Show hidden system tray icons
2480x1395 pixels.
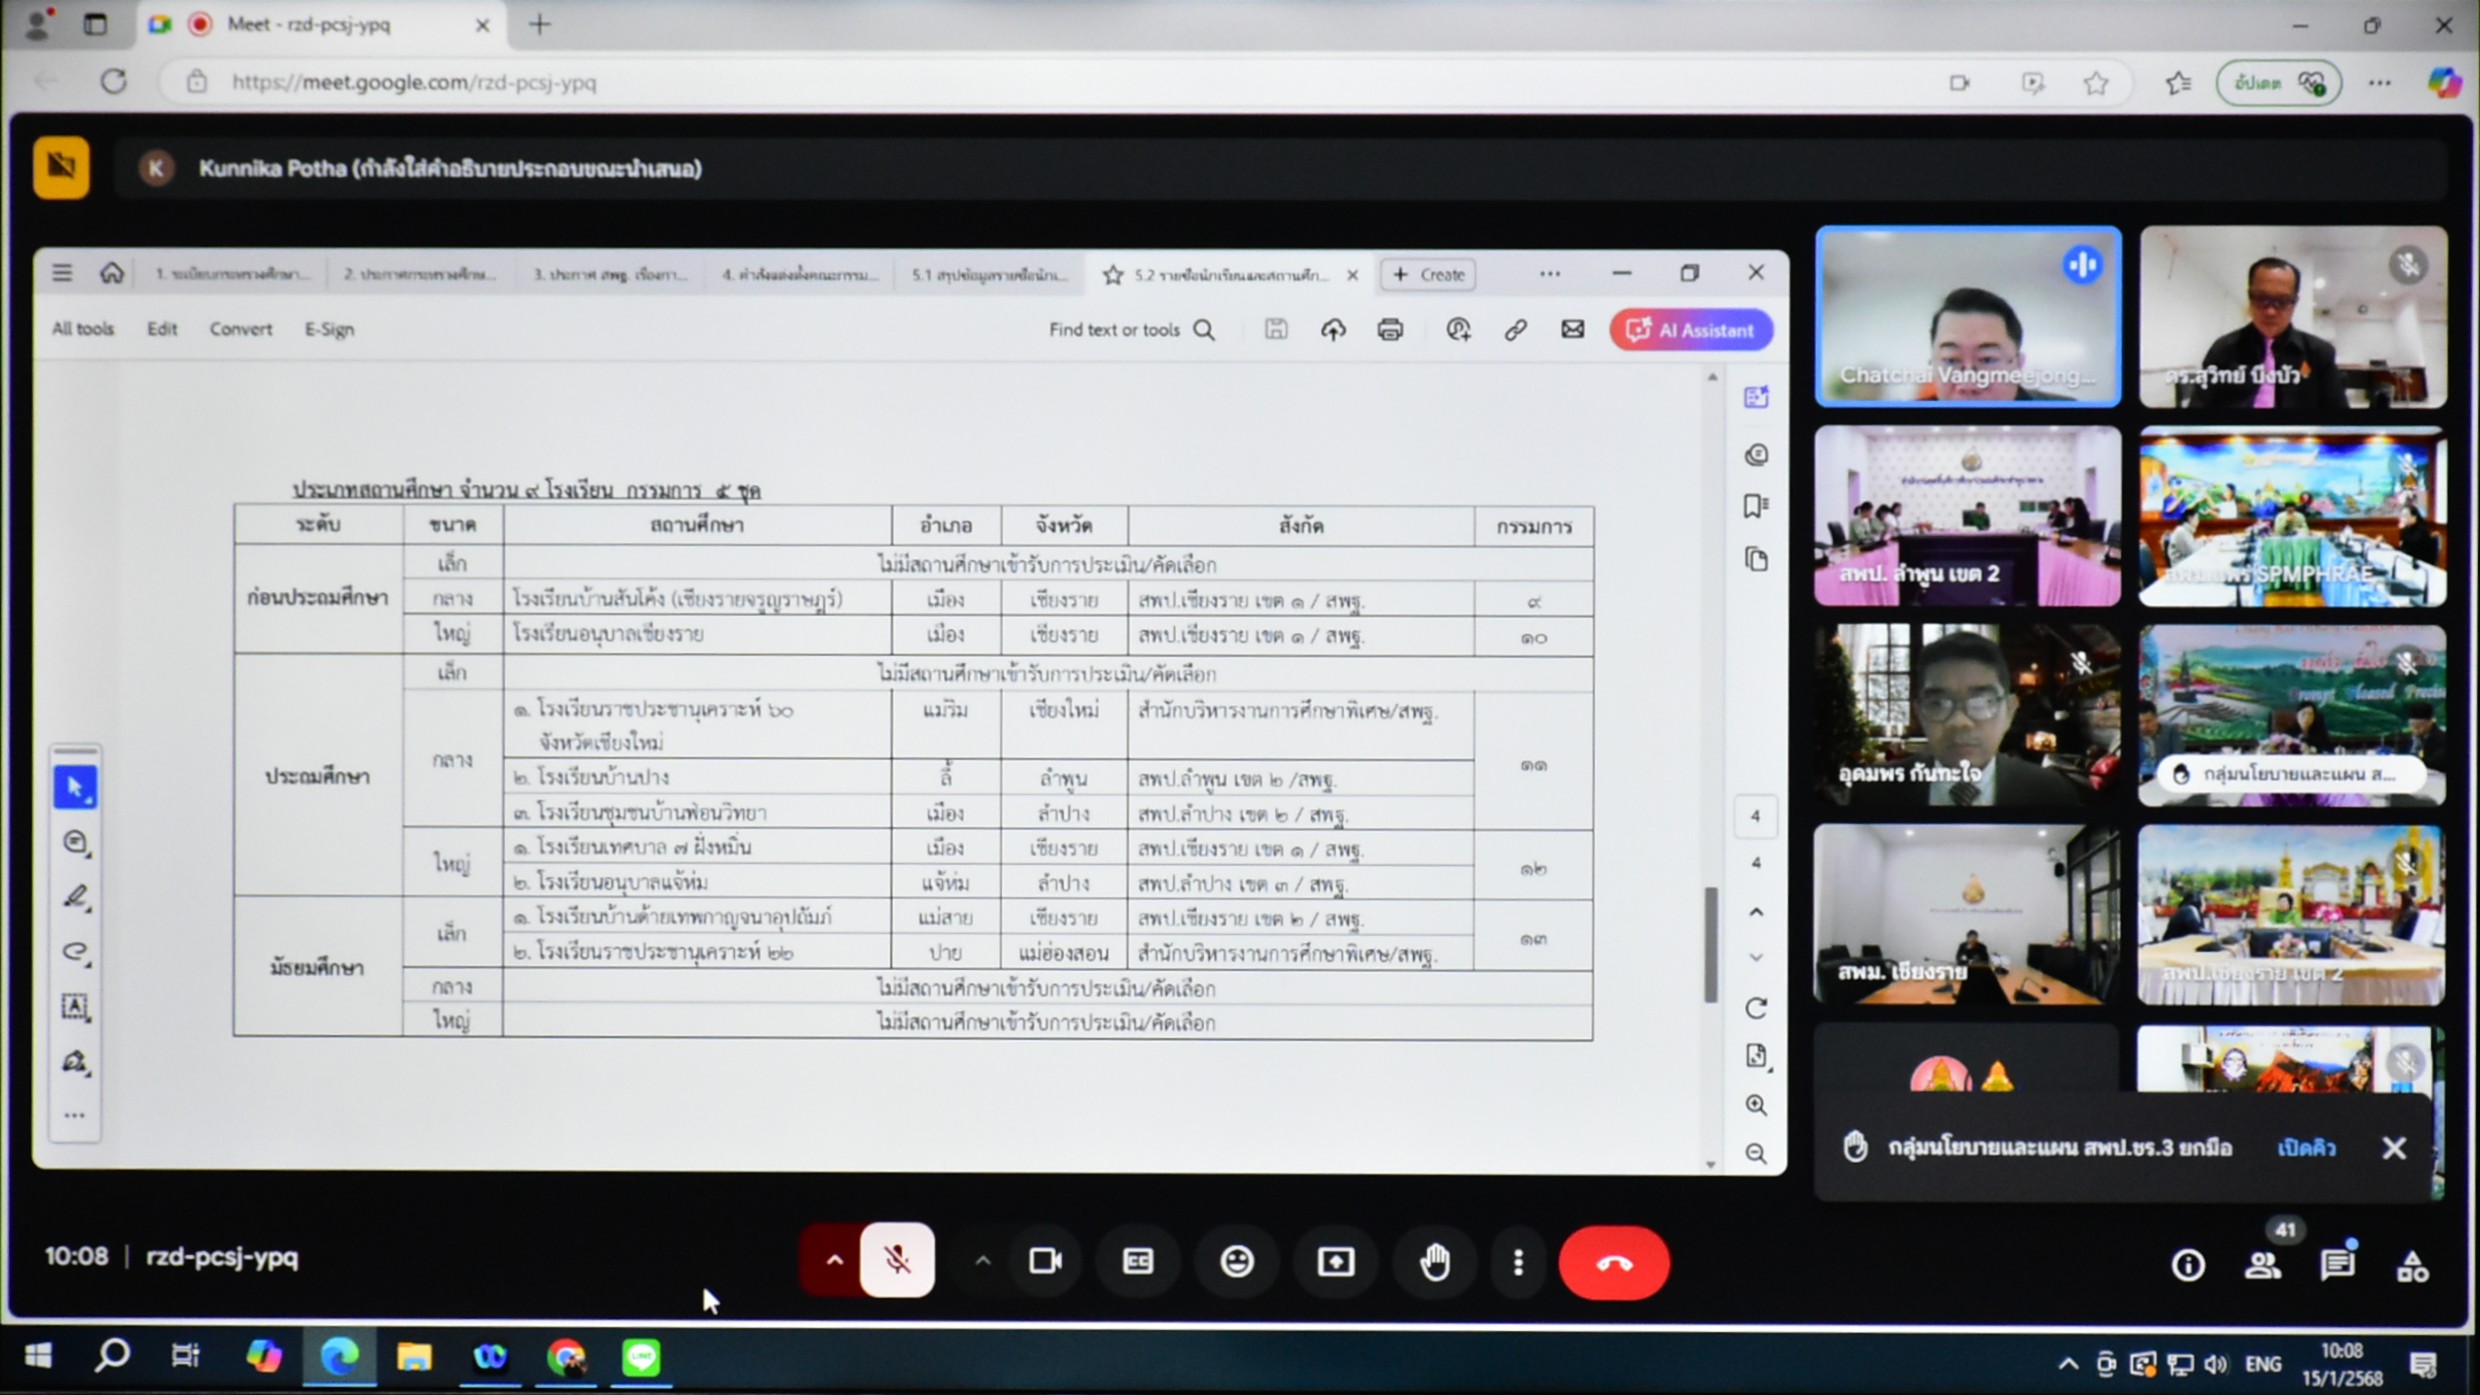(x=2067, y=1364)
